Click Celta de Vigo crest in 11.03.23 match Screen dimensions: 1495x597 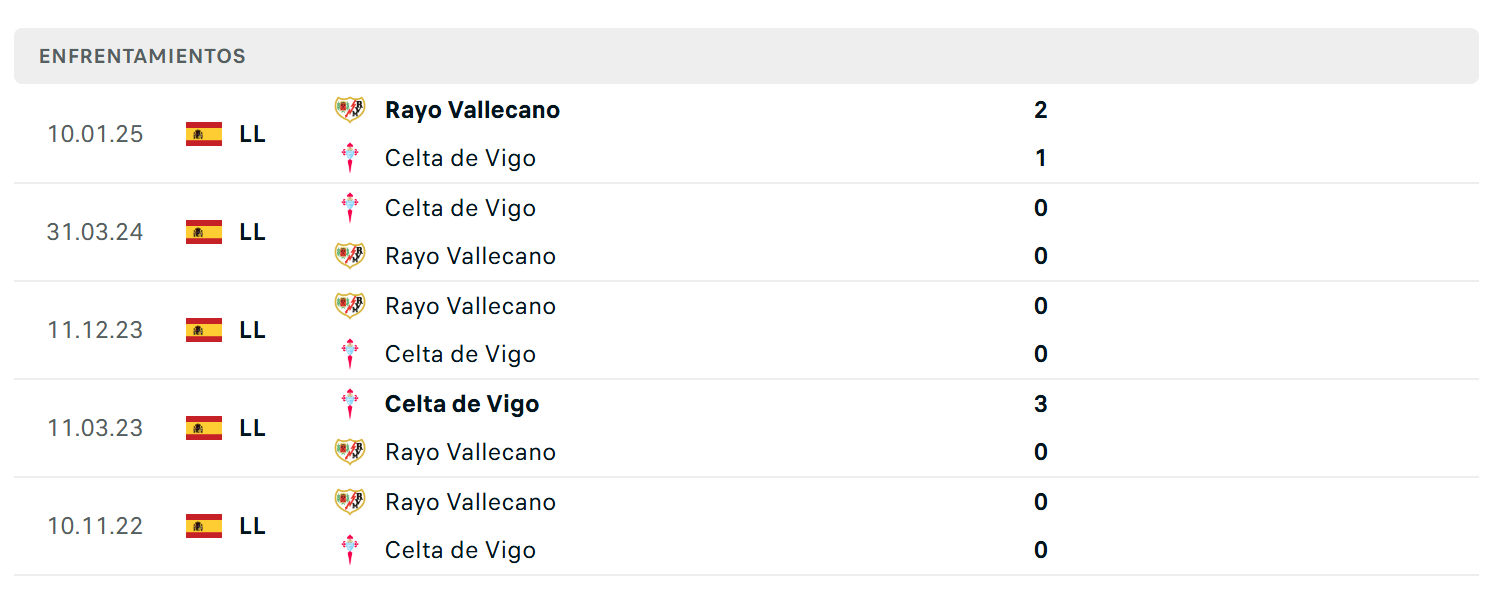coord(350,404)
